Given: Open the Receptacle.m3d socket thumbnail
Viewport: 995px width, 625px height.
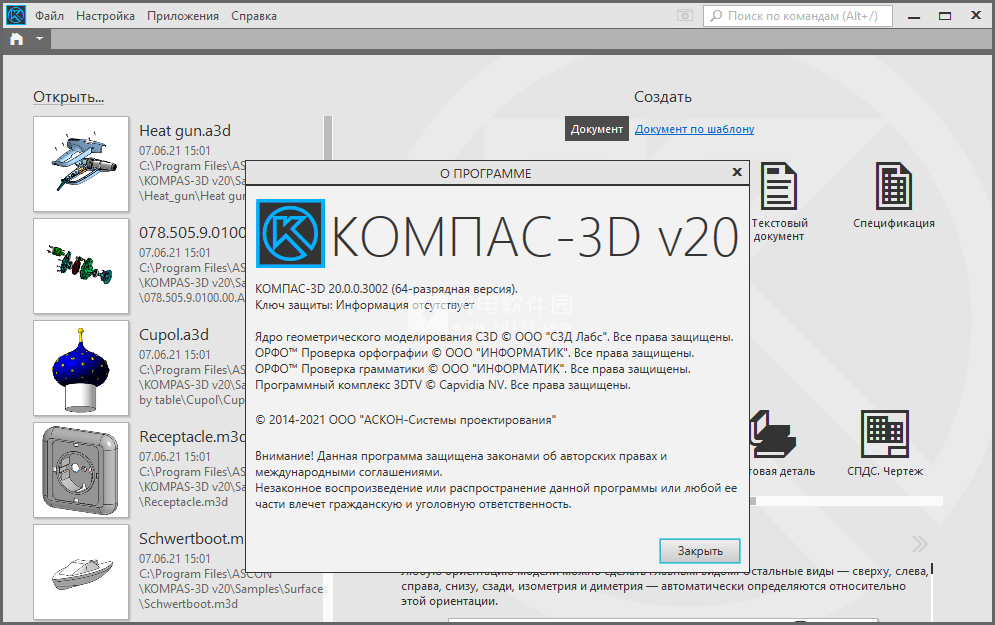Looking at the screenshot, I should coord(81,470).
